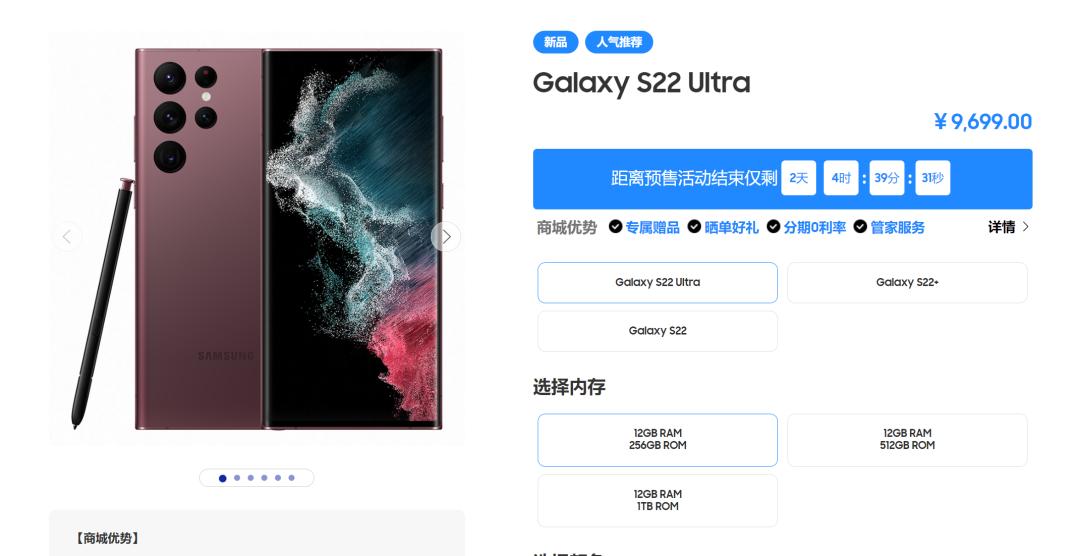The width and height of the screenshot is (1080, 556).
Task: Expand 详情 details chevron
Action: point(1026,227)
